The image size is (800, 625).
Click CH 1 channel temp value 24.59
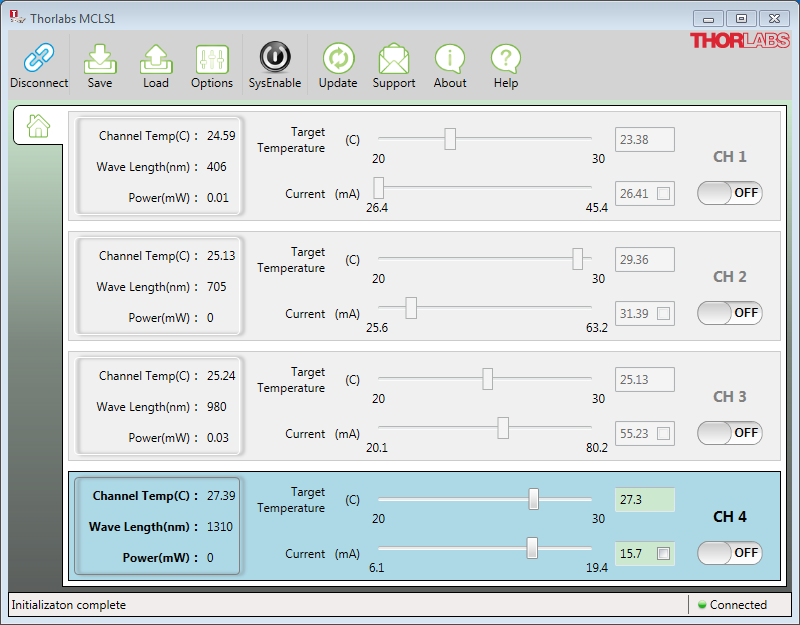click(221, 136)
